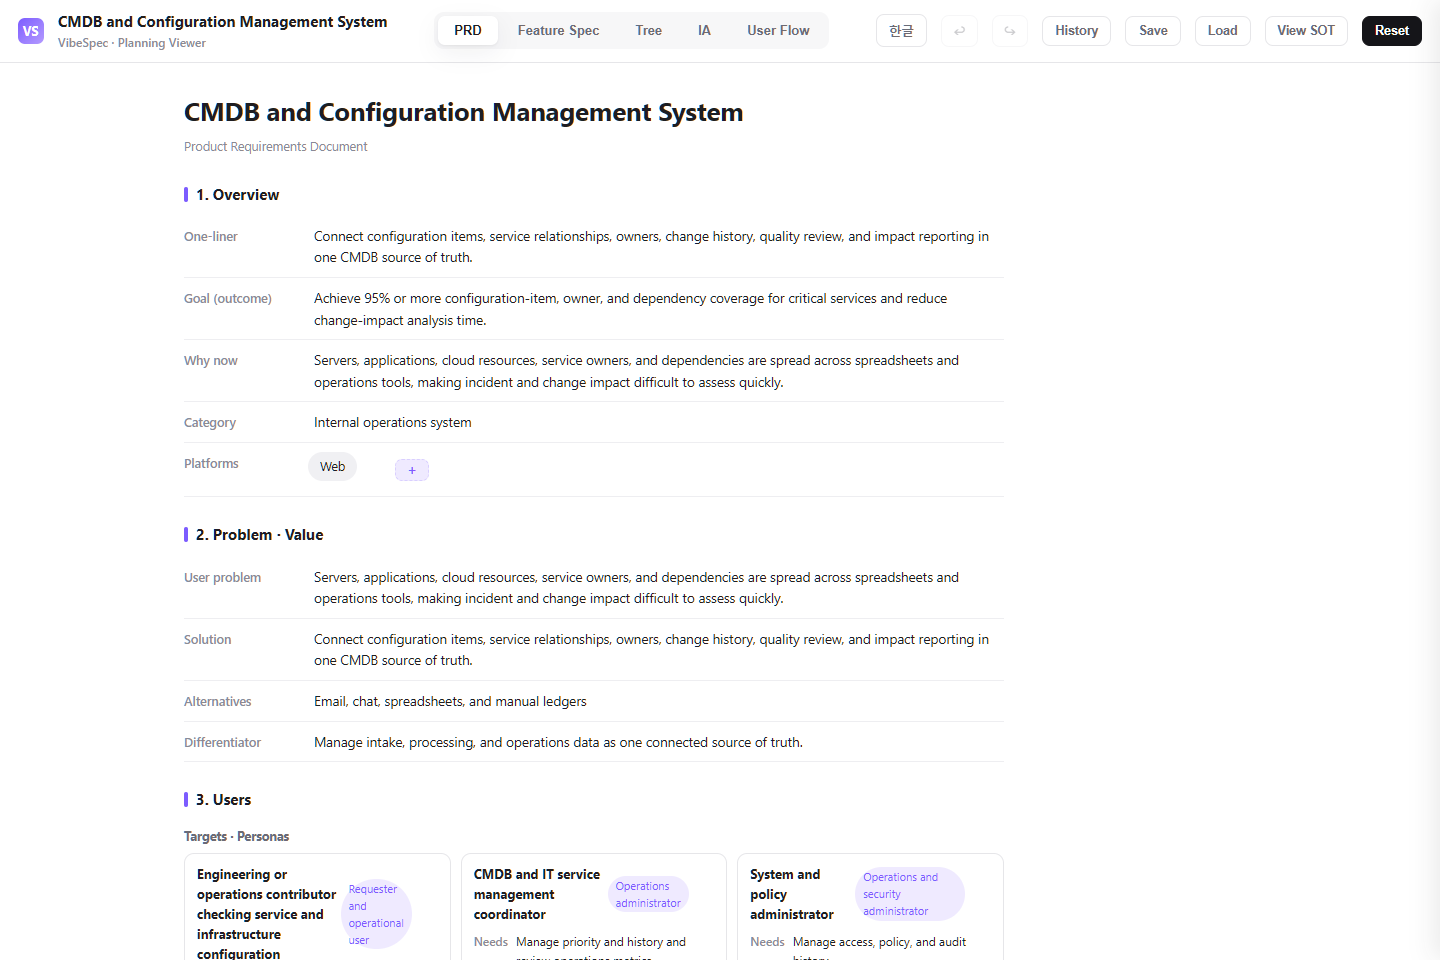Viewport: 1440px width, 960px height.
Task: Click the 'Category' row label
Action: [210, 423]
